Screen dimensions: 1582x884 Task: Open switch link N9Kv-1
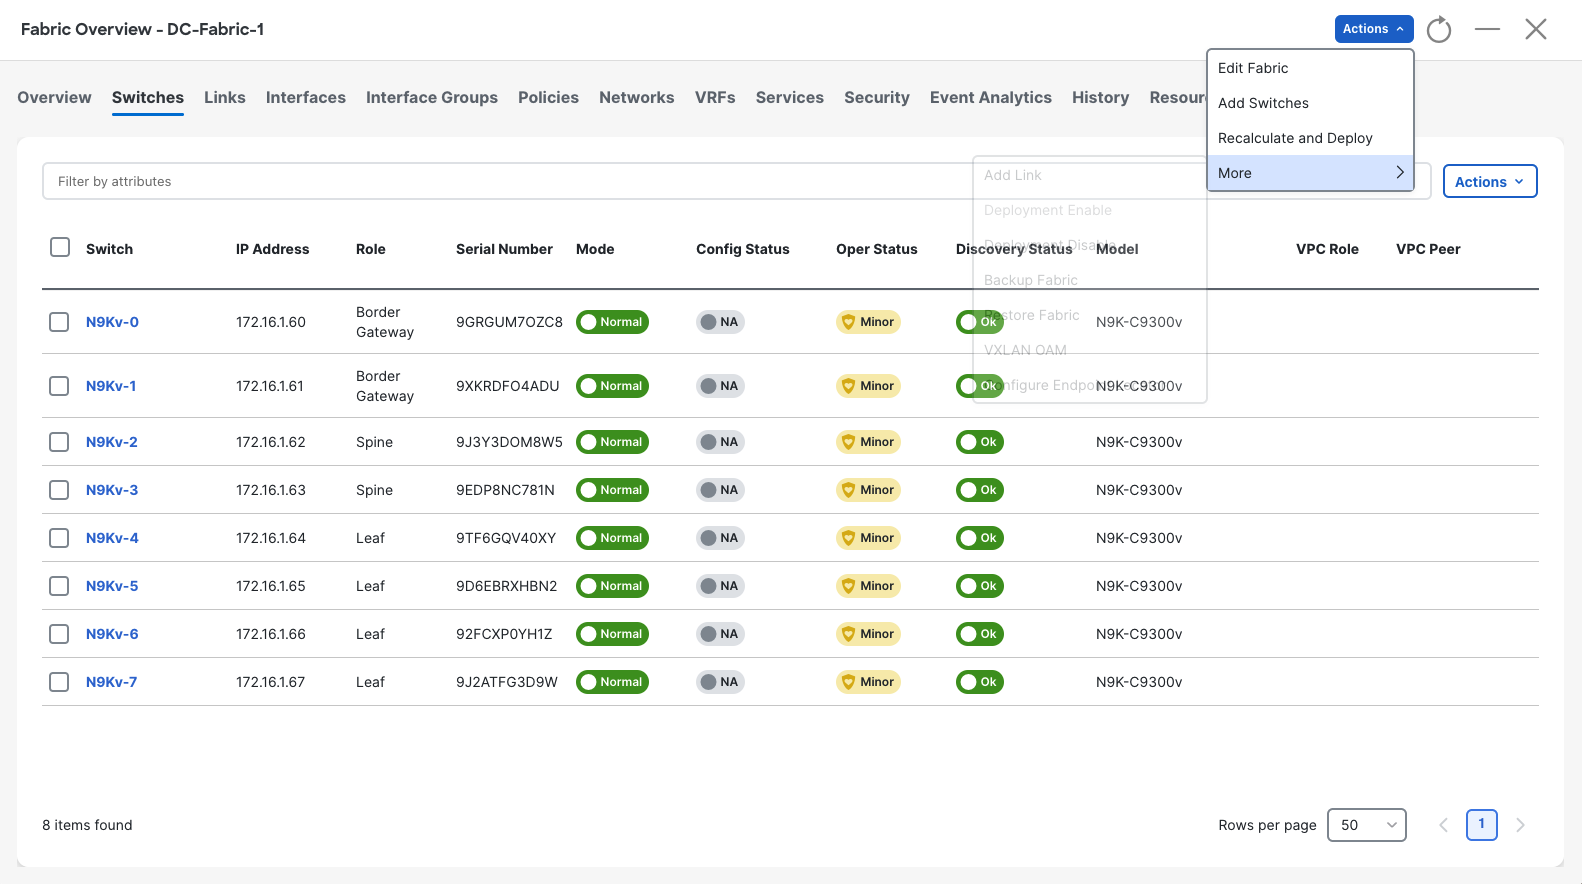click(x=111, y=386)
